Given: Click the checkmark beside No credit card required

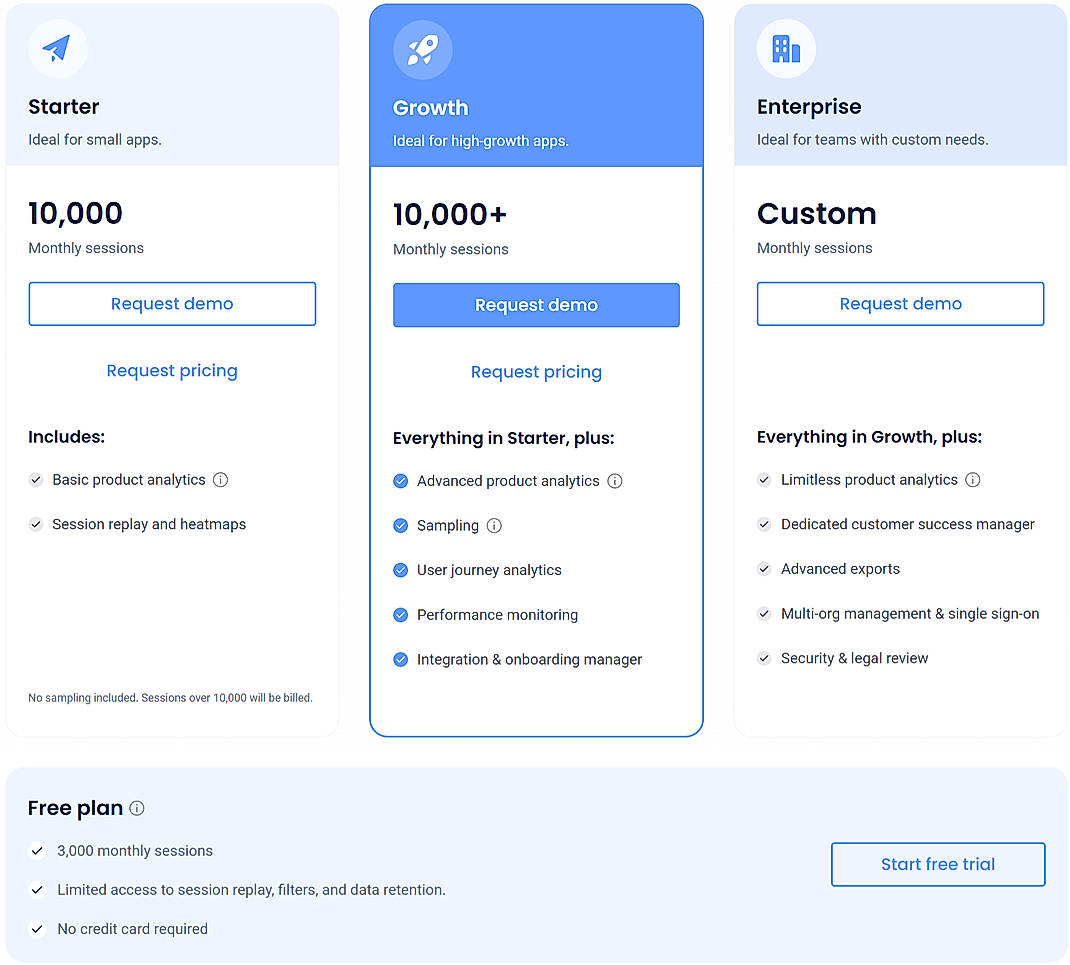Looking at the screenshot, I should 37,929.
